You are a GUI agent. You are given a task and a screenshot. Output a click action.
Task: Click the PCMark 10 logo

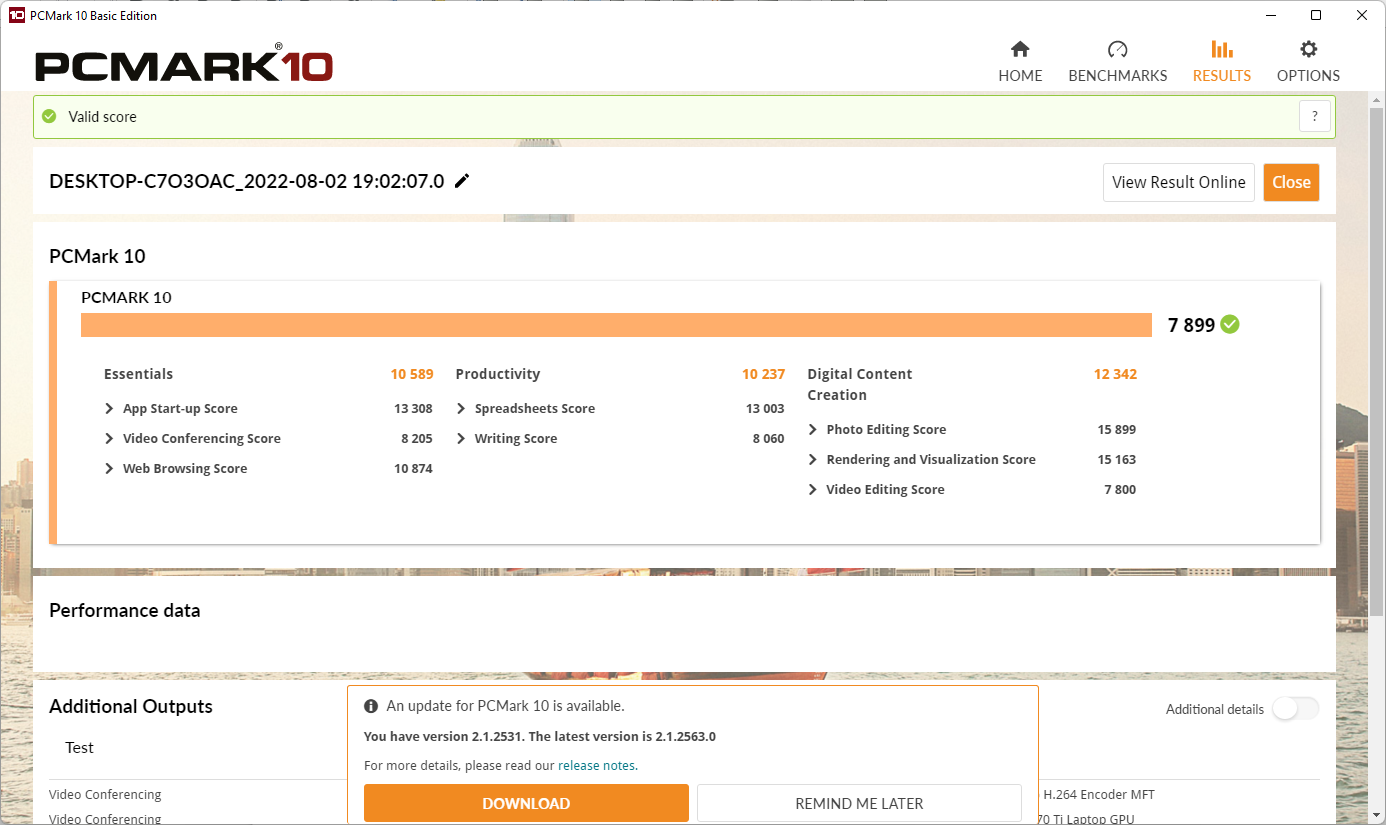(184, 64)
